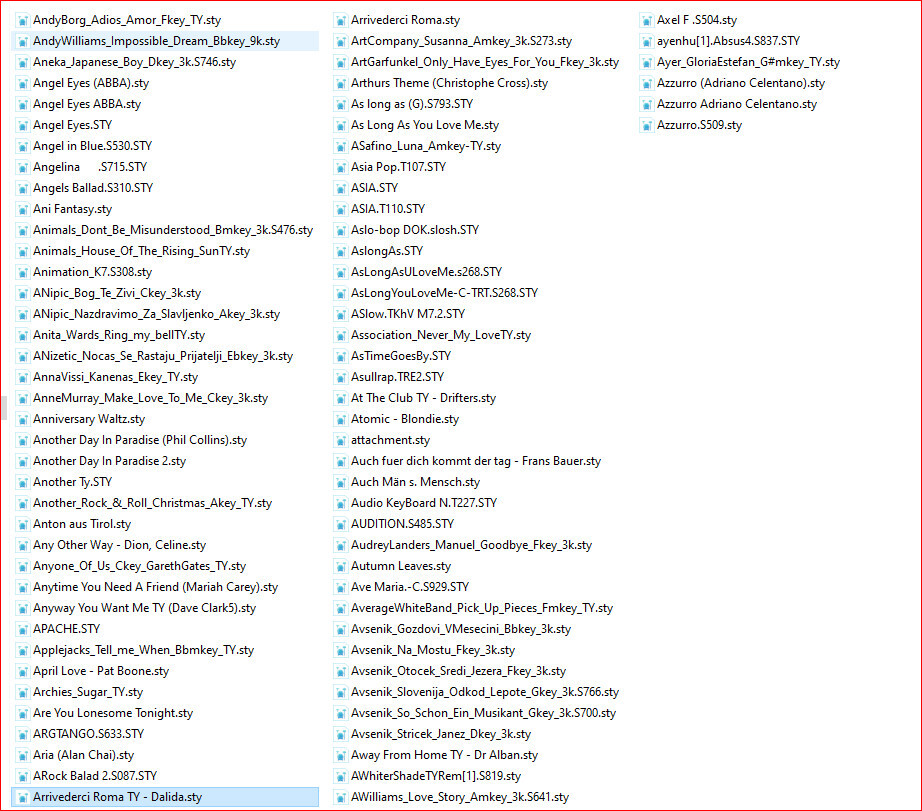
Task: Select Auch Män s. Mensch.sty
Action: click(x=416, y=482)
